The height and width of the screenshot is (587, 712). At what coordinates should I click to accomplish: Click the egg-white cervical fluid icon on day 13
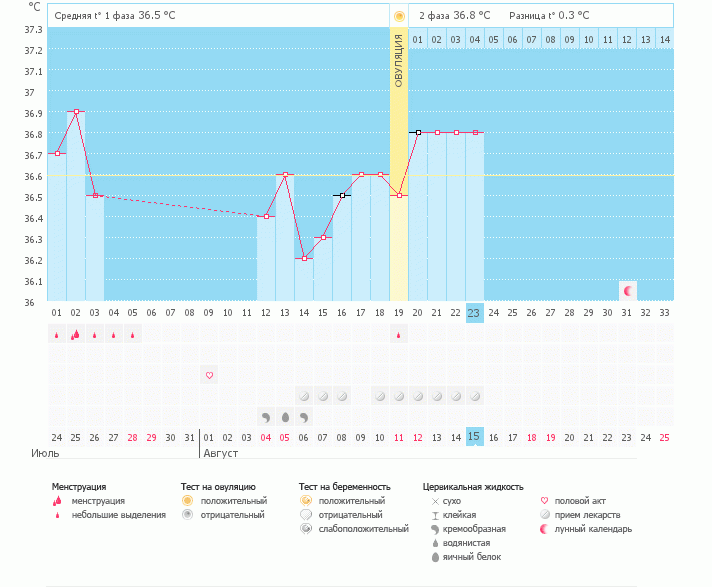285,416
